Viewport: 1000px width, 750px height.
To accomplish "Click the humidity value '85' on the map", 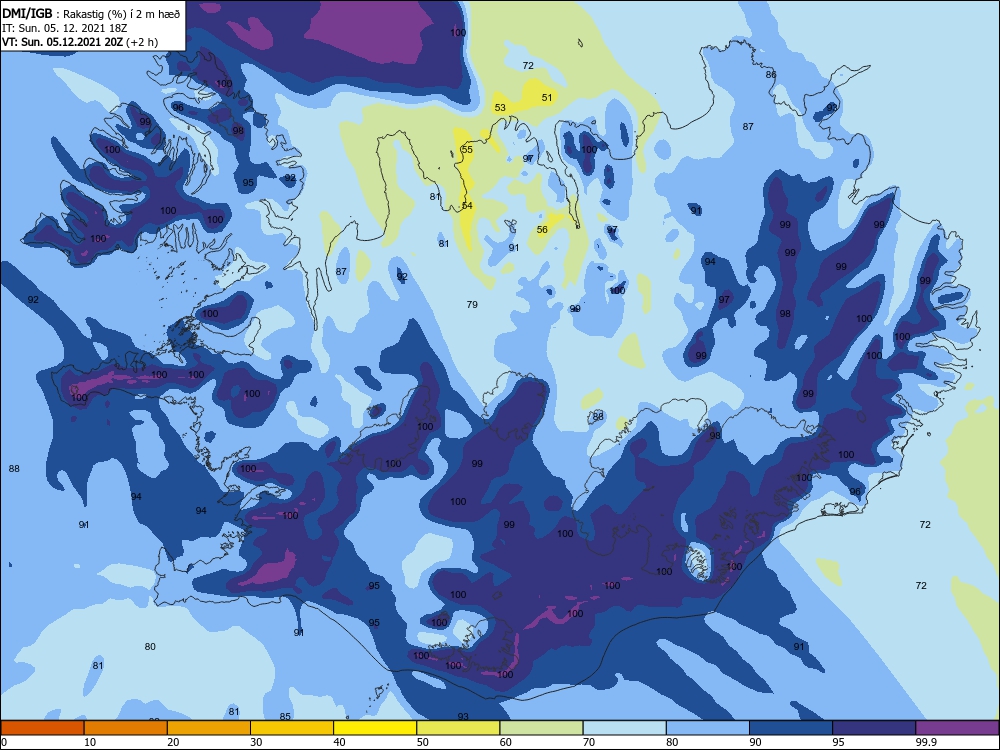I will pos(285,717).
